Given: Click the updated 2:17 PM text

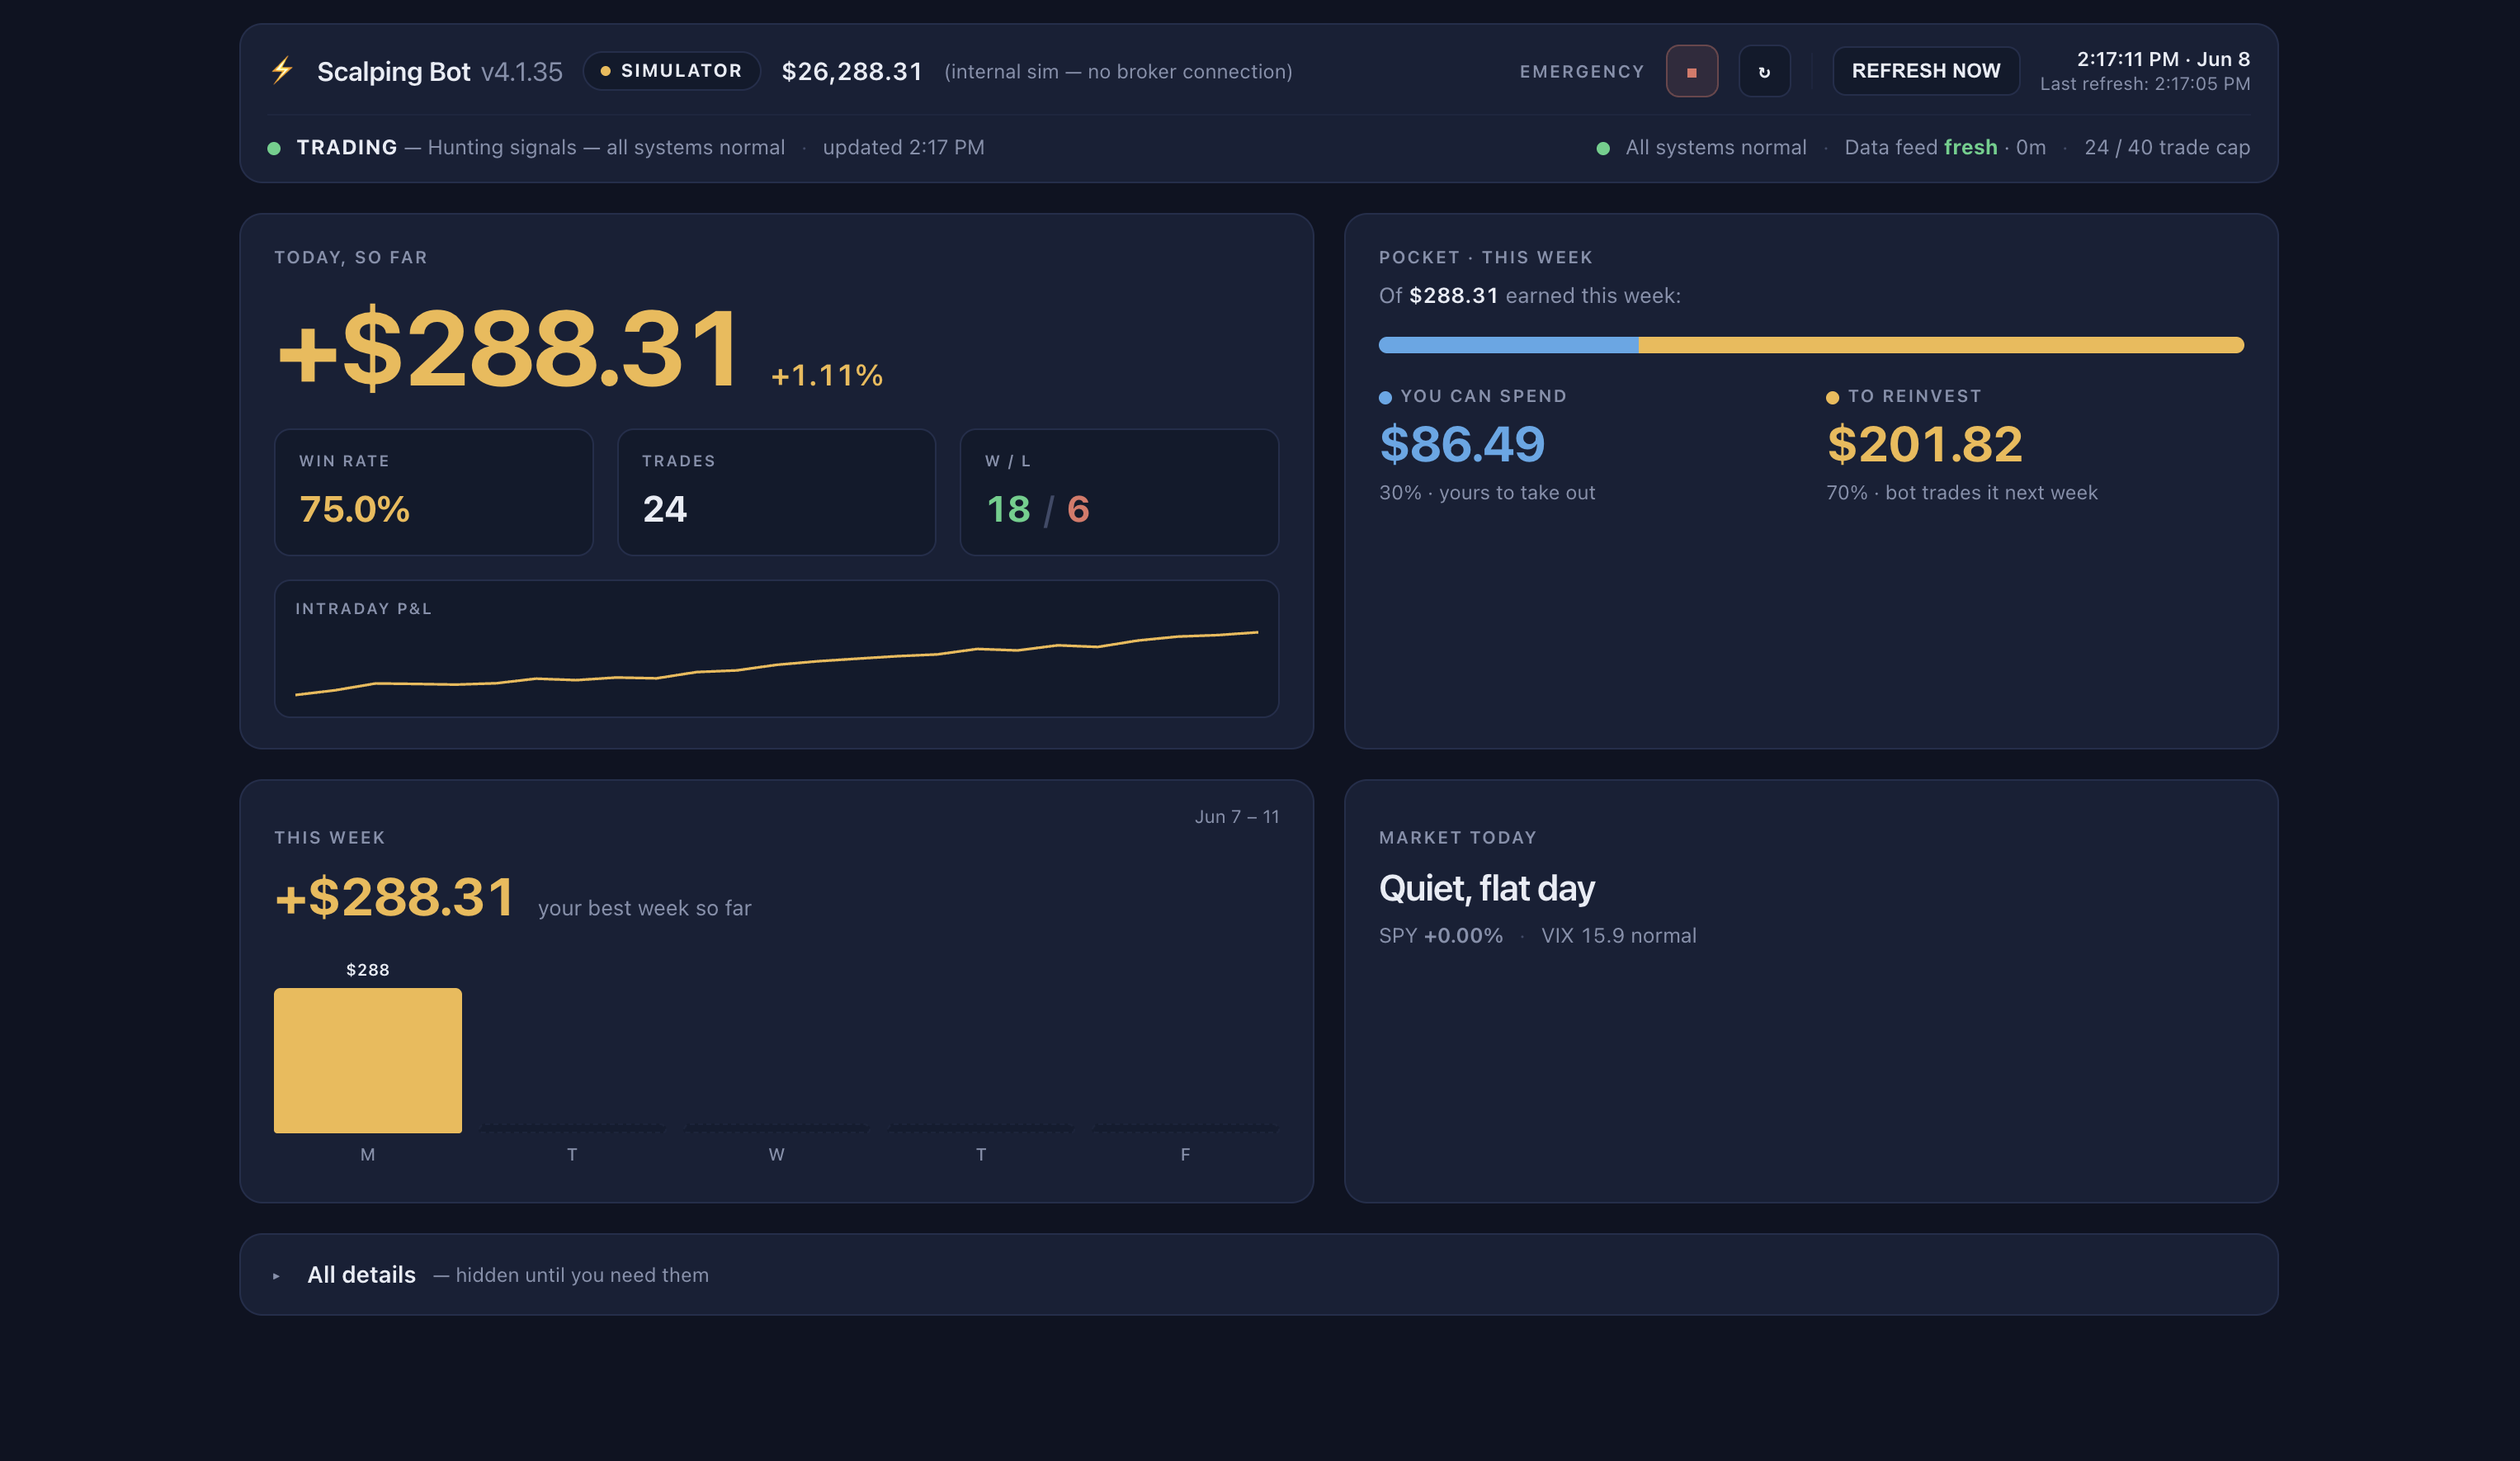Looking at the screenshot, I should pyautogui.click(x=903, y=147).
